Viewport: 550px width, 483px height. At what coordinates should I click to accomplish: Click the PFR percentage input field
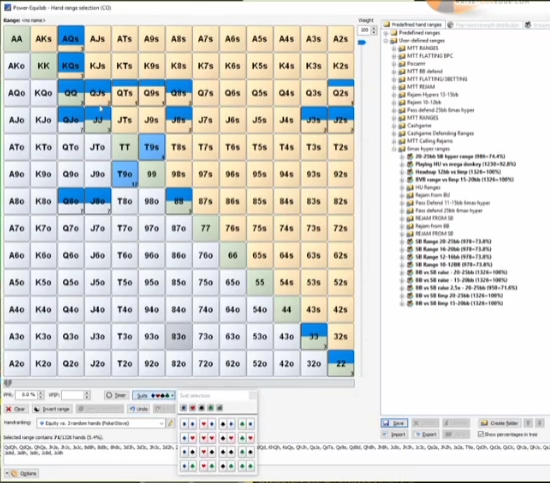tap(26, 395)
